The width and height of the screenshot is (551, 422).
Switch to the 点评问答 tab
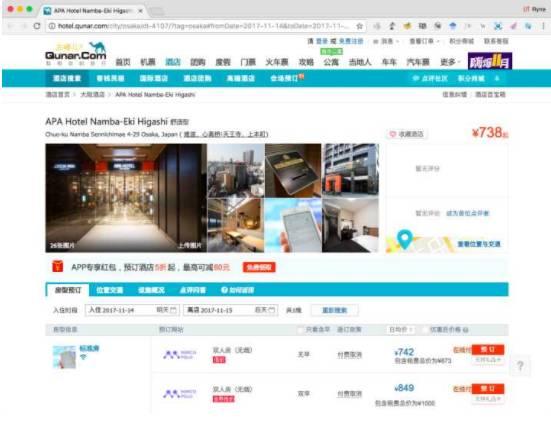coord(193,290)
